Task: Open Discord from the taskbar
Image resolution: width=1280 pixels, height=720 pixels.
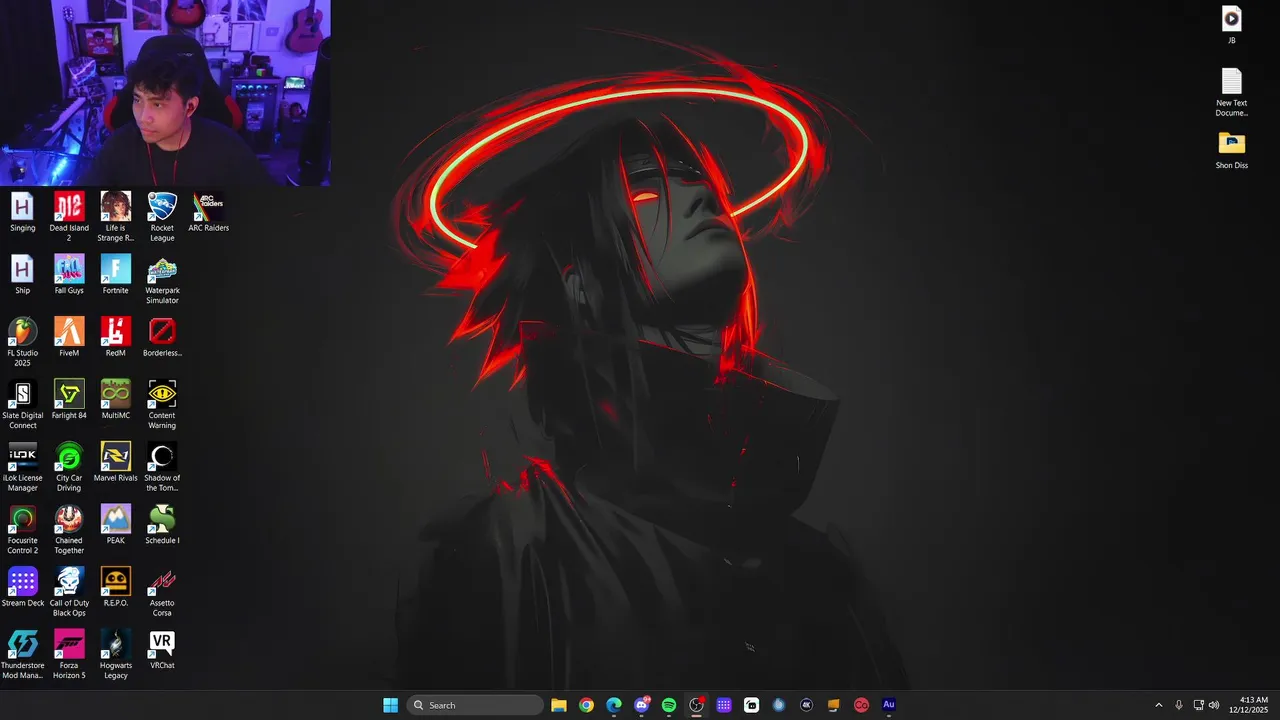Action: [641, 705]
